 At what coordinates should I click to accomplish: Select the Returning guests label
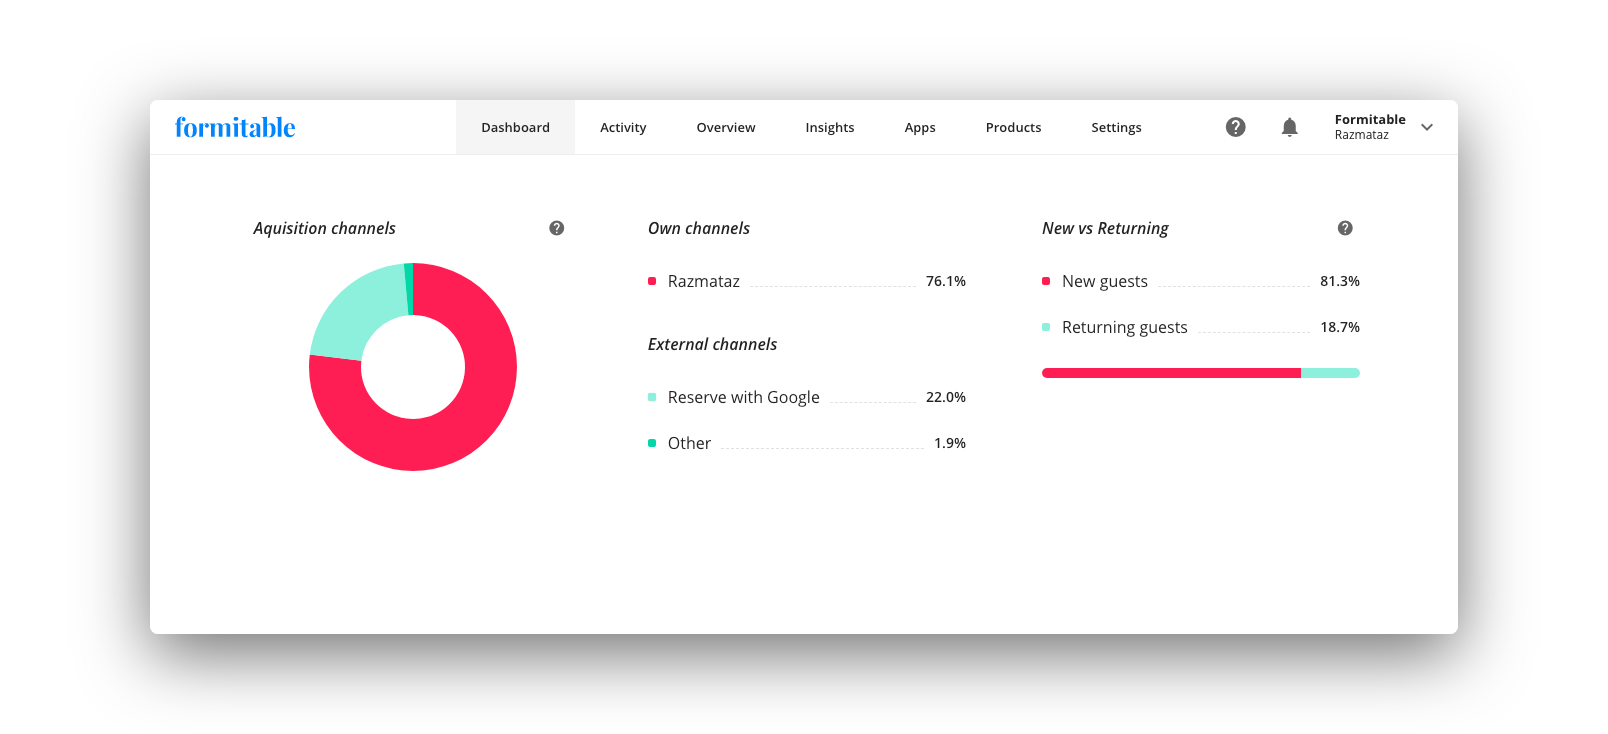coord(1125,327)
